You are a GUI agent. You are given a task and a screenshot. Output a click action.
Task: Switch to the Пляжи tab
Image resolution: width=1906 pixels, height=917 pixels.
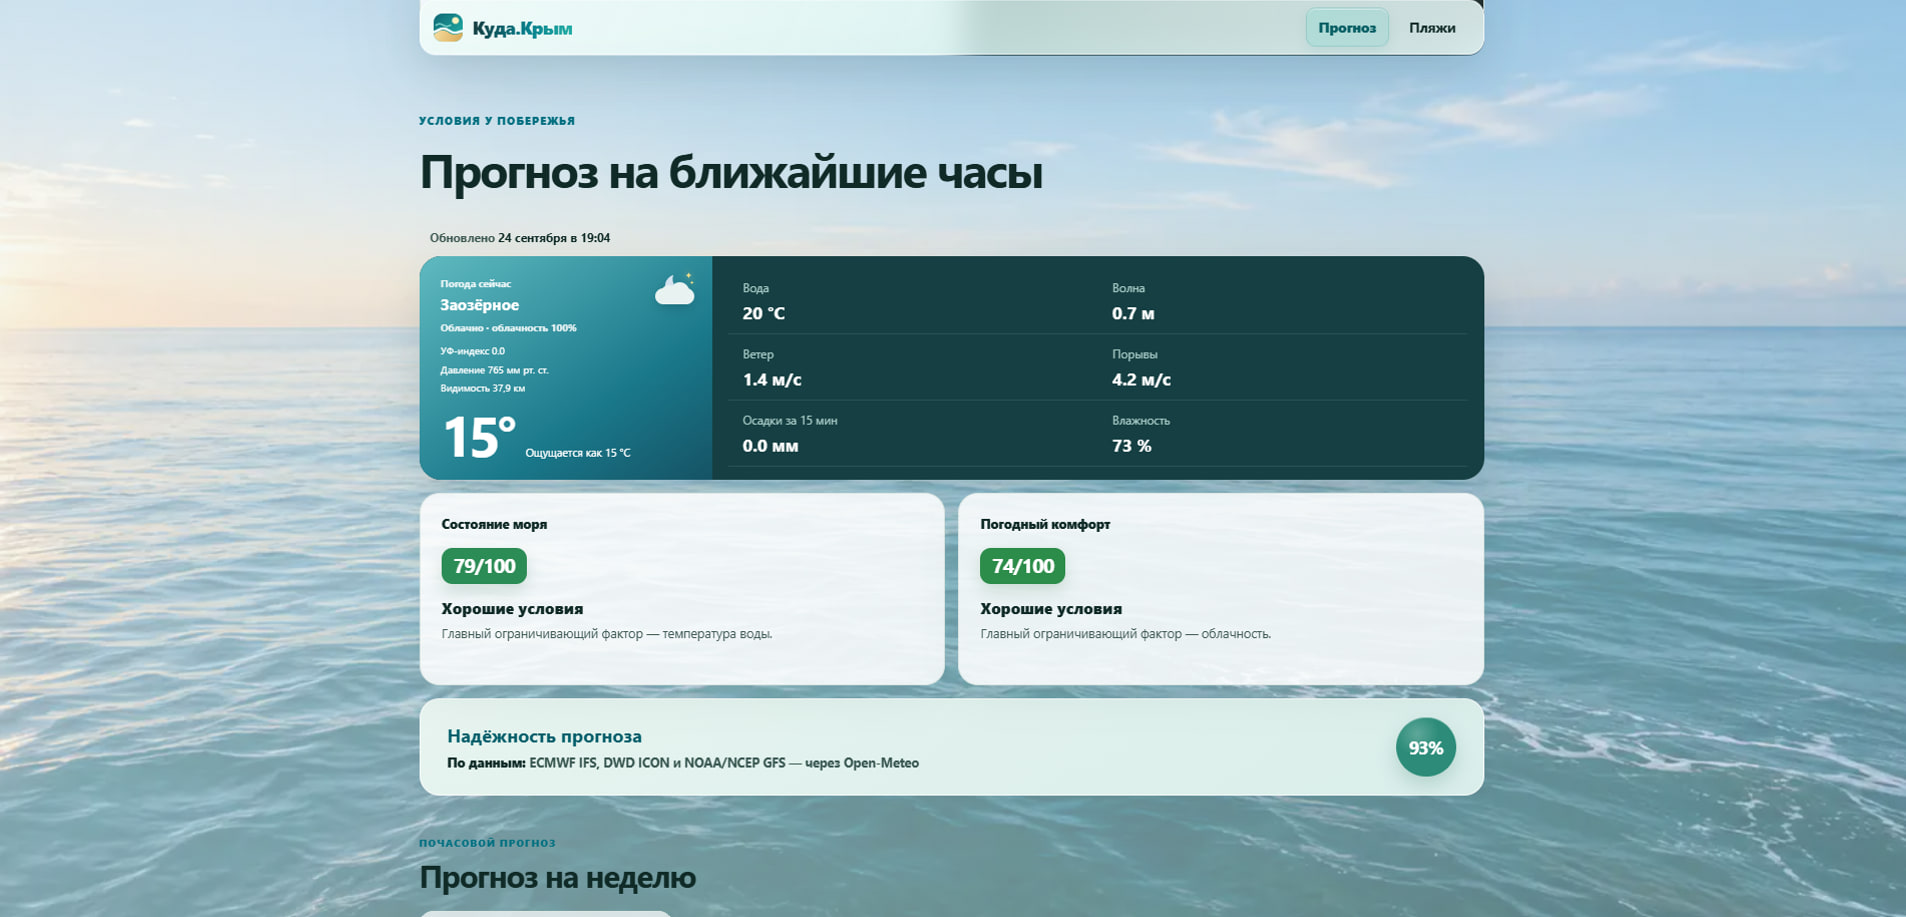coord(1432,28)
